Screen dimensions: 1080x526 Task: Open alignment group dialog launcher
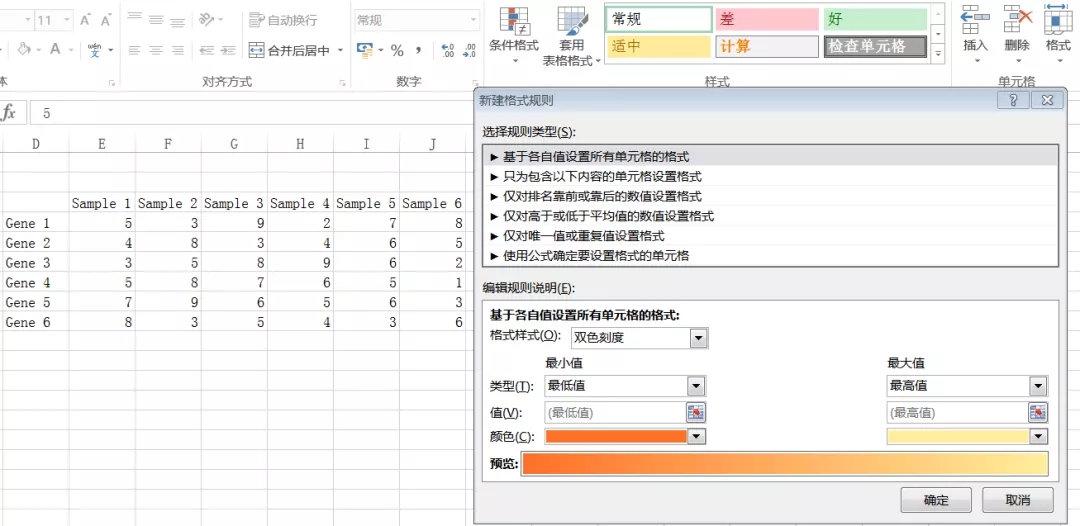(342, 83)
